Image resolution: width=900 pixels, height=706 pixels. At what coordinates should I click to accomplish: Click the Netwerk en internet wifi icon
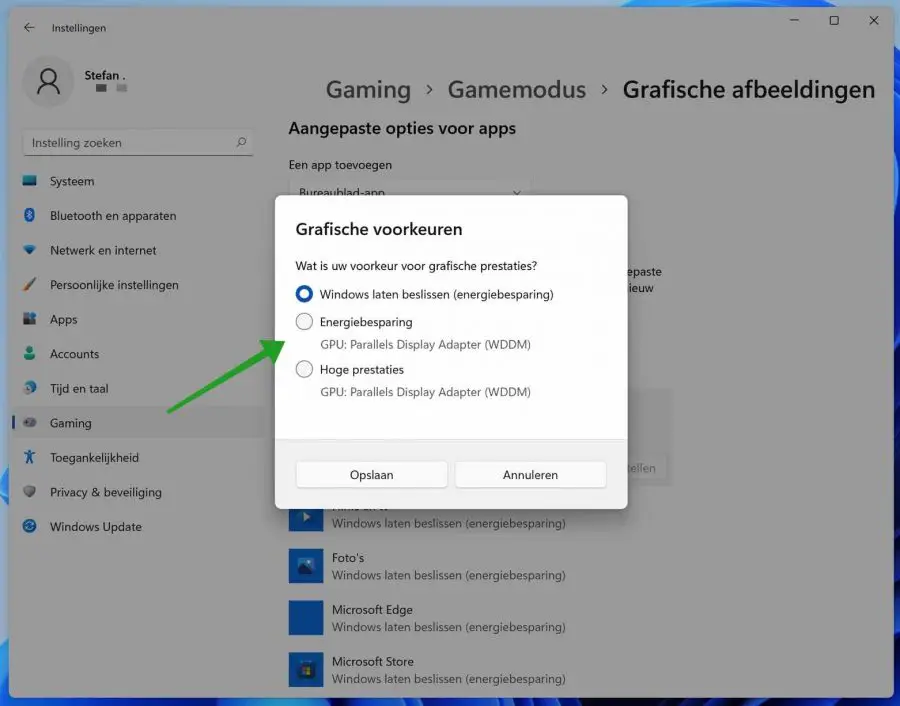(29, 250)
